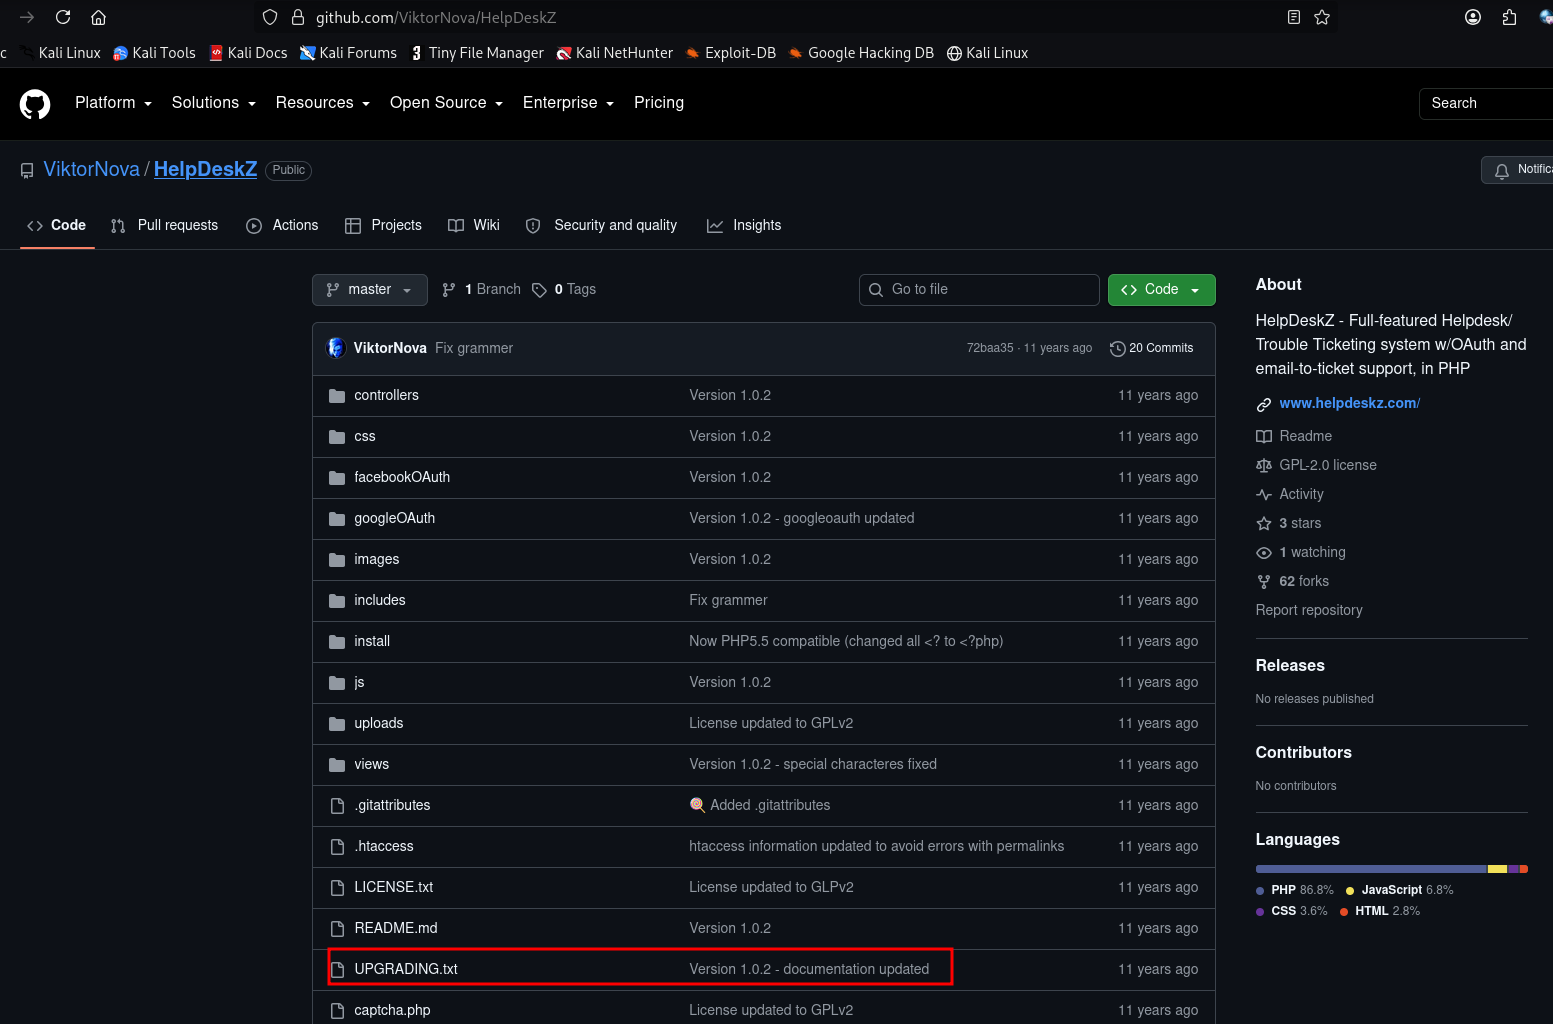
Task: Open the README.md file
Action: (x=396, y=929)
